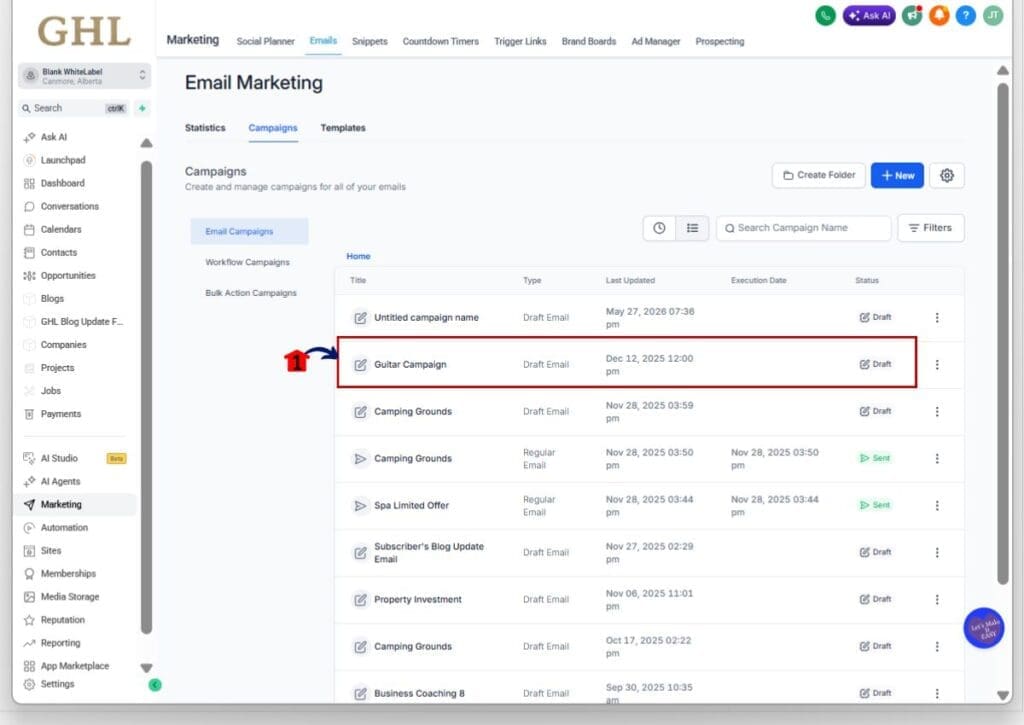The width and height of the screenshot is (1024, 725).
Task: Open Memberships in the sidebar
Action: (68, 573)
